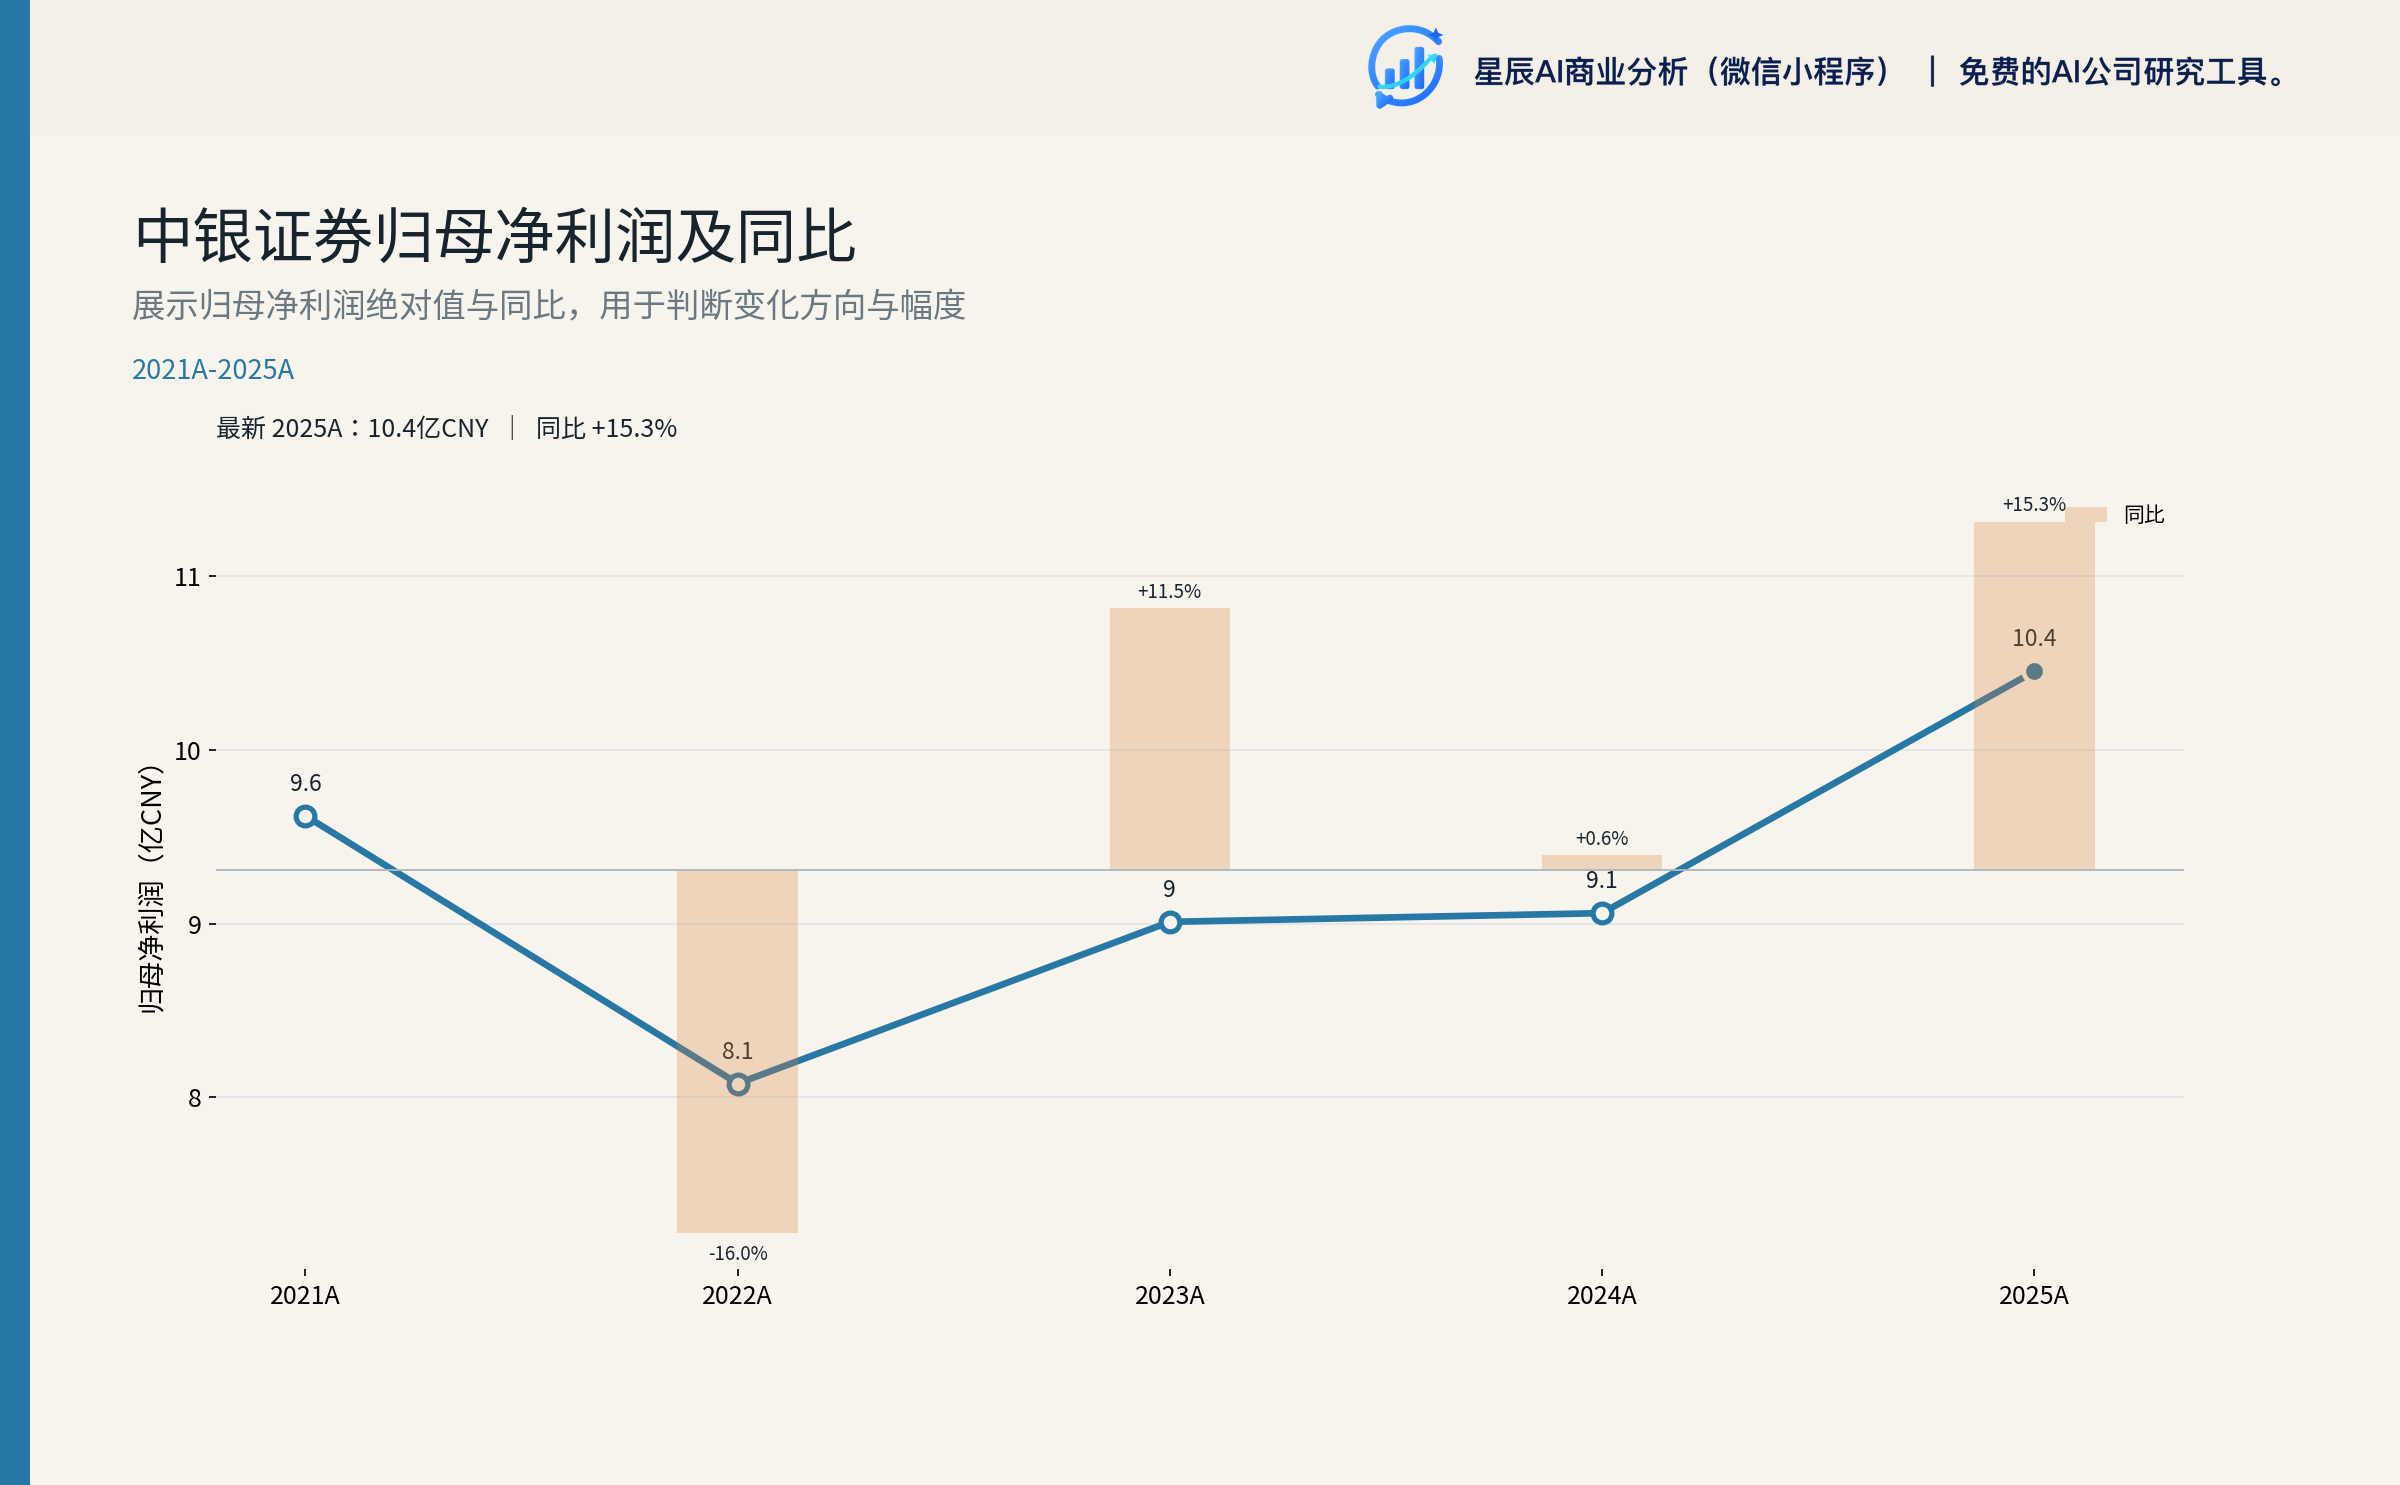Click the 同比 +15.3% summary text

coord(606,428)
